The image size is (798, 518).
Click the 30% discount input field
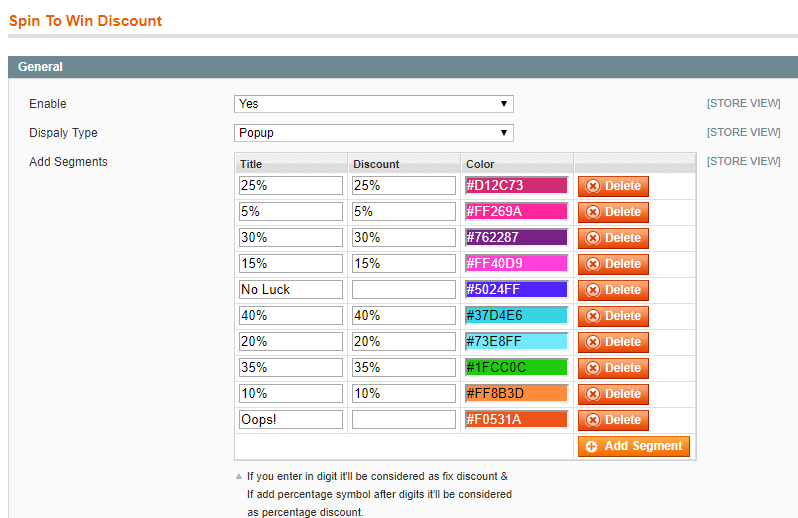coord(403,238)
